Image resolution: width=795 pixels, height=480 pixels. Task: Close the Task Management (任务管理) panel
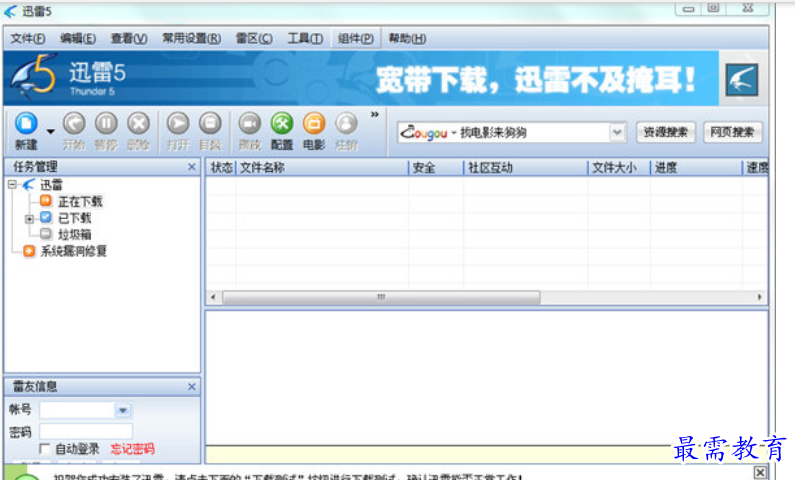192,167
